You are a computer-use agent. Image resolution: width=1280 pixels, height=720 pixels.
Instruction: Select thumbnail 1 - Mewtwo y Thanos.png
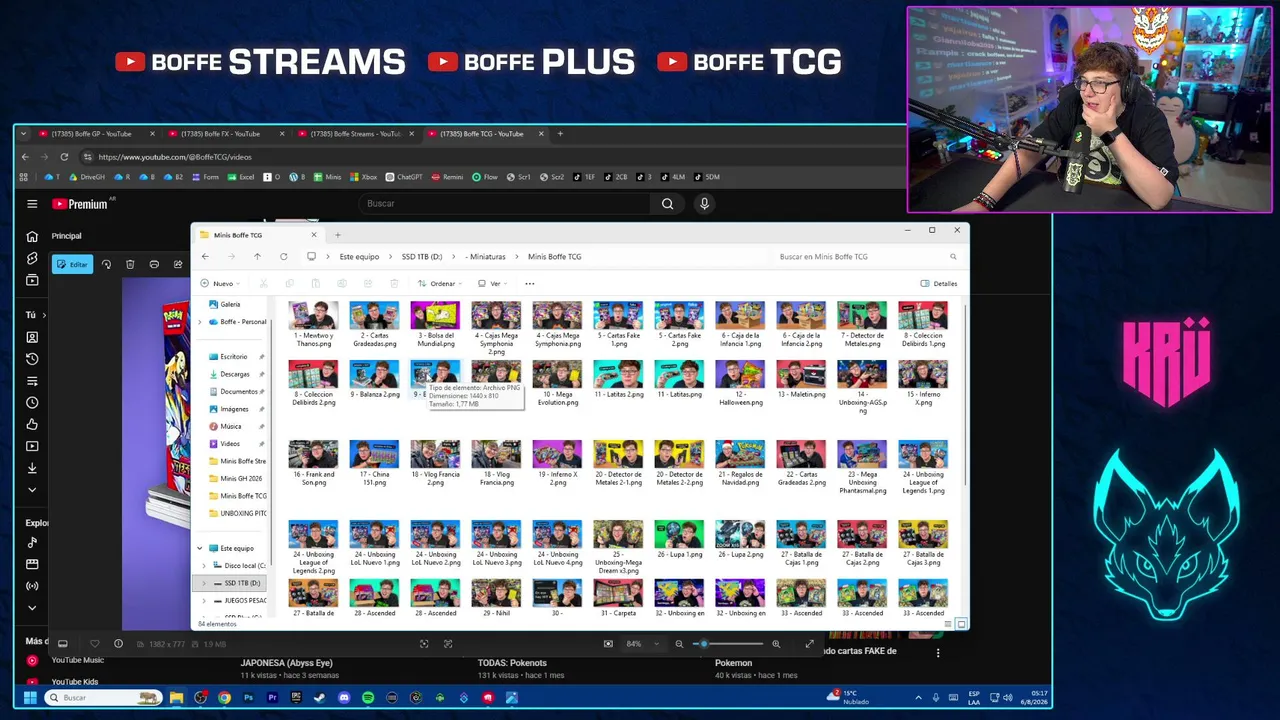pos(313,325)
